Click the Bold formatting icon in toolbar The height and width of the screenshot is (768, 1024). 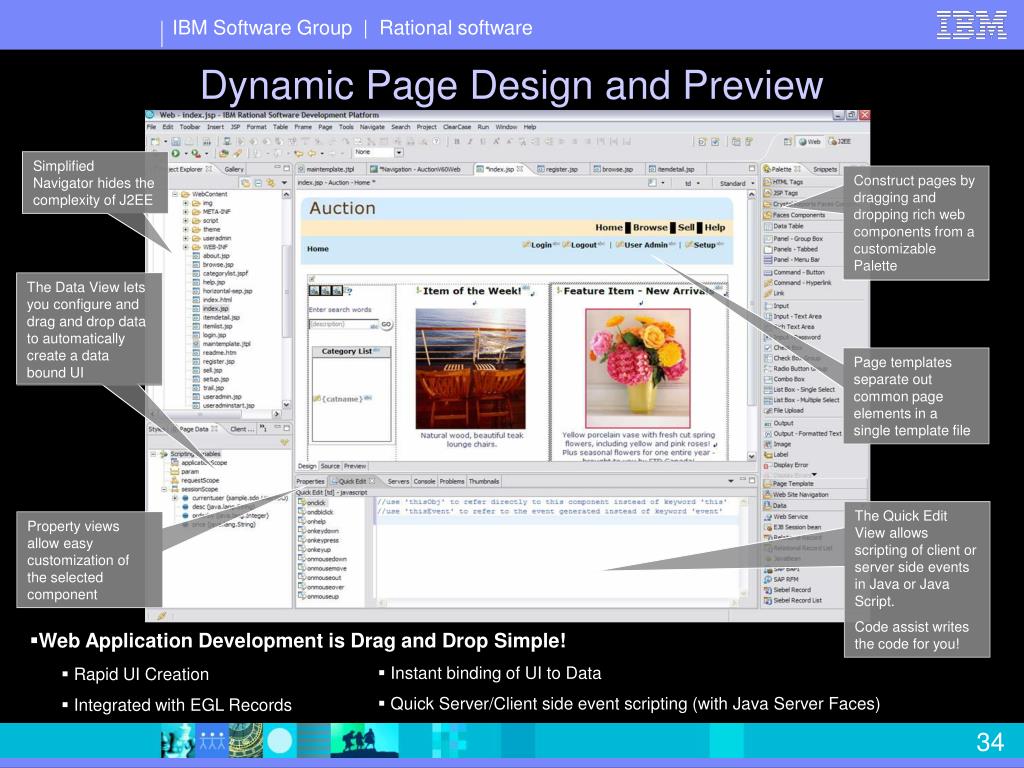(456, 141)
